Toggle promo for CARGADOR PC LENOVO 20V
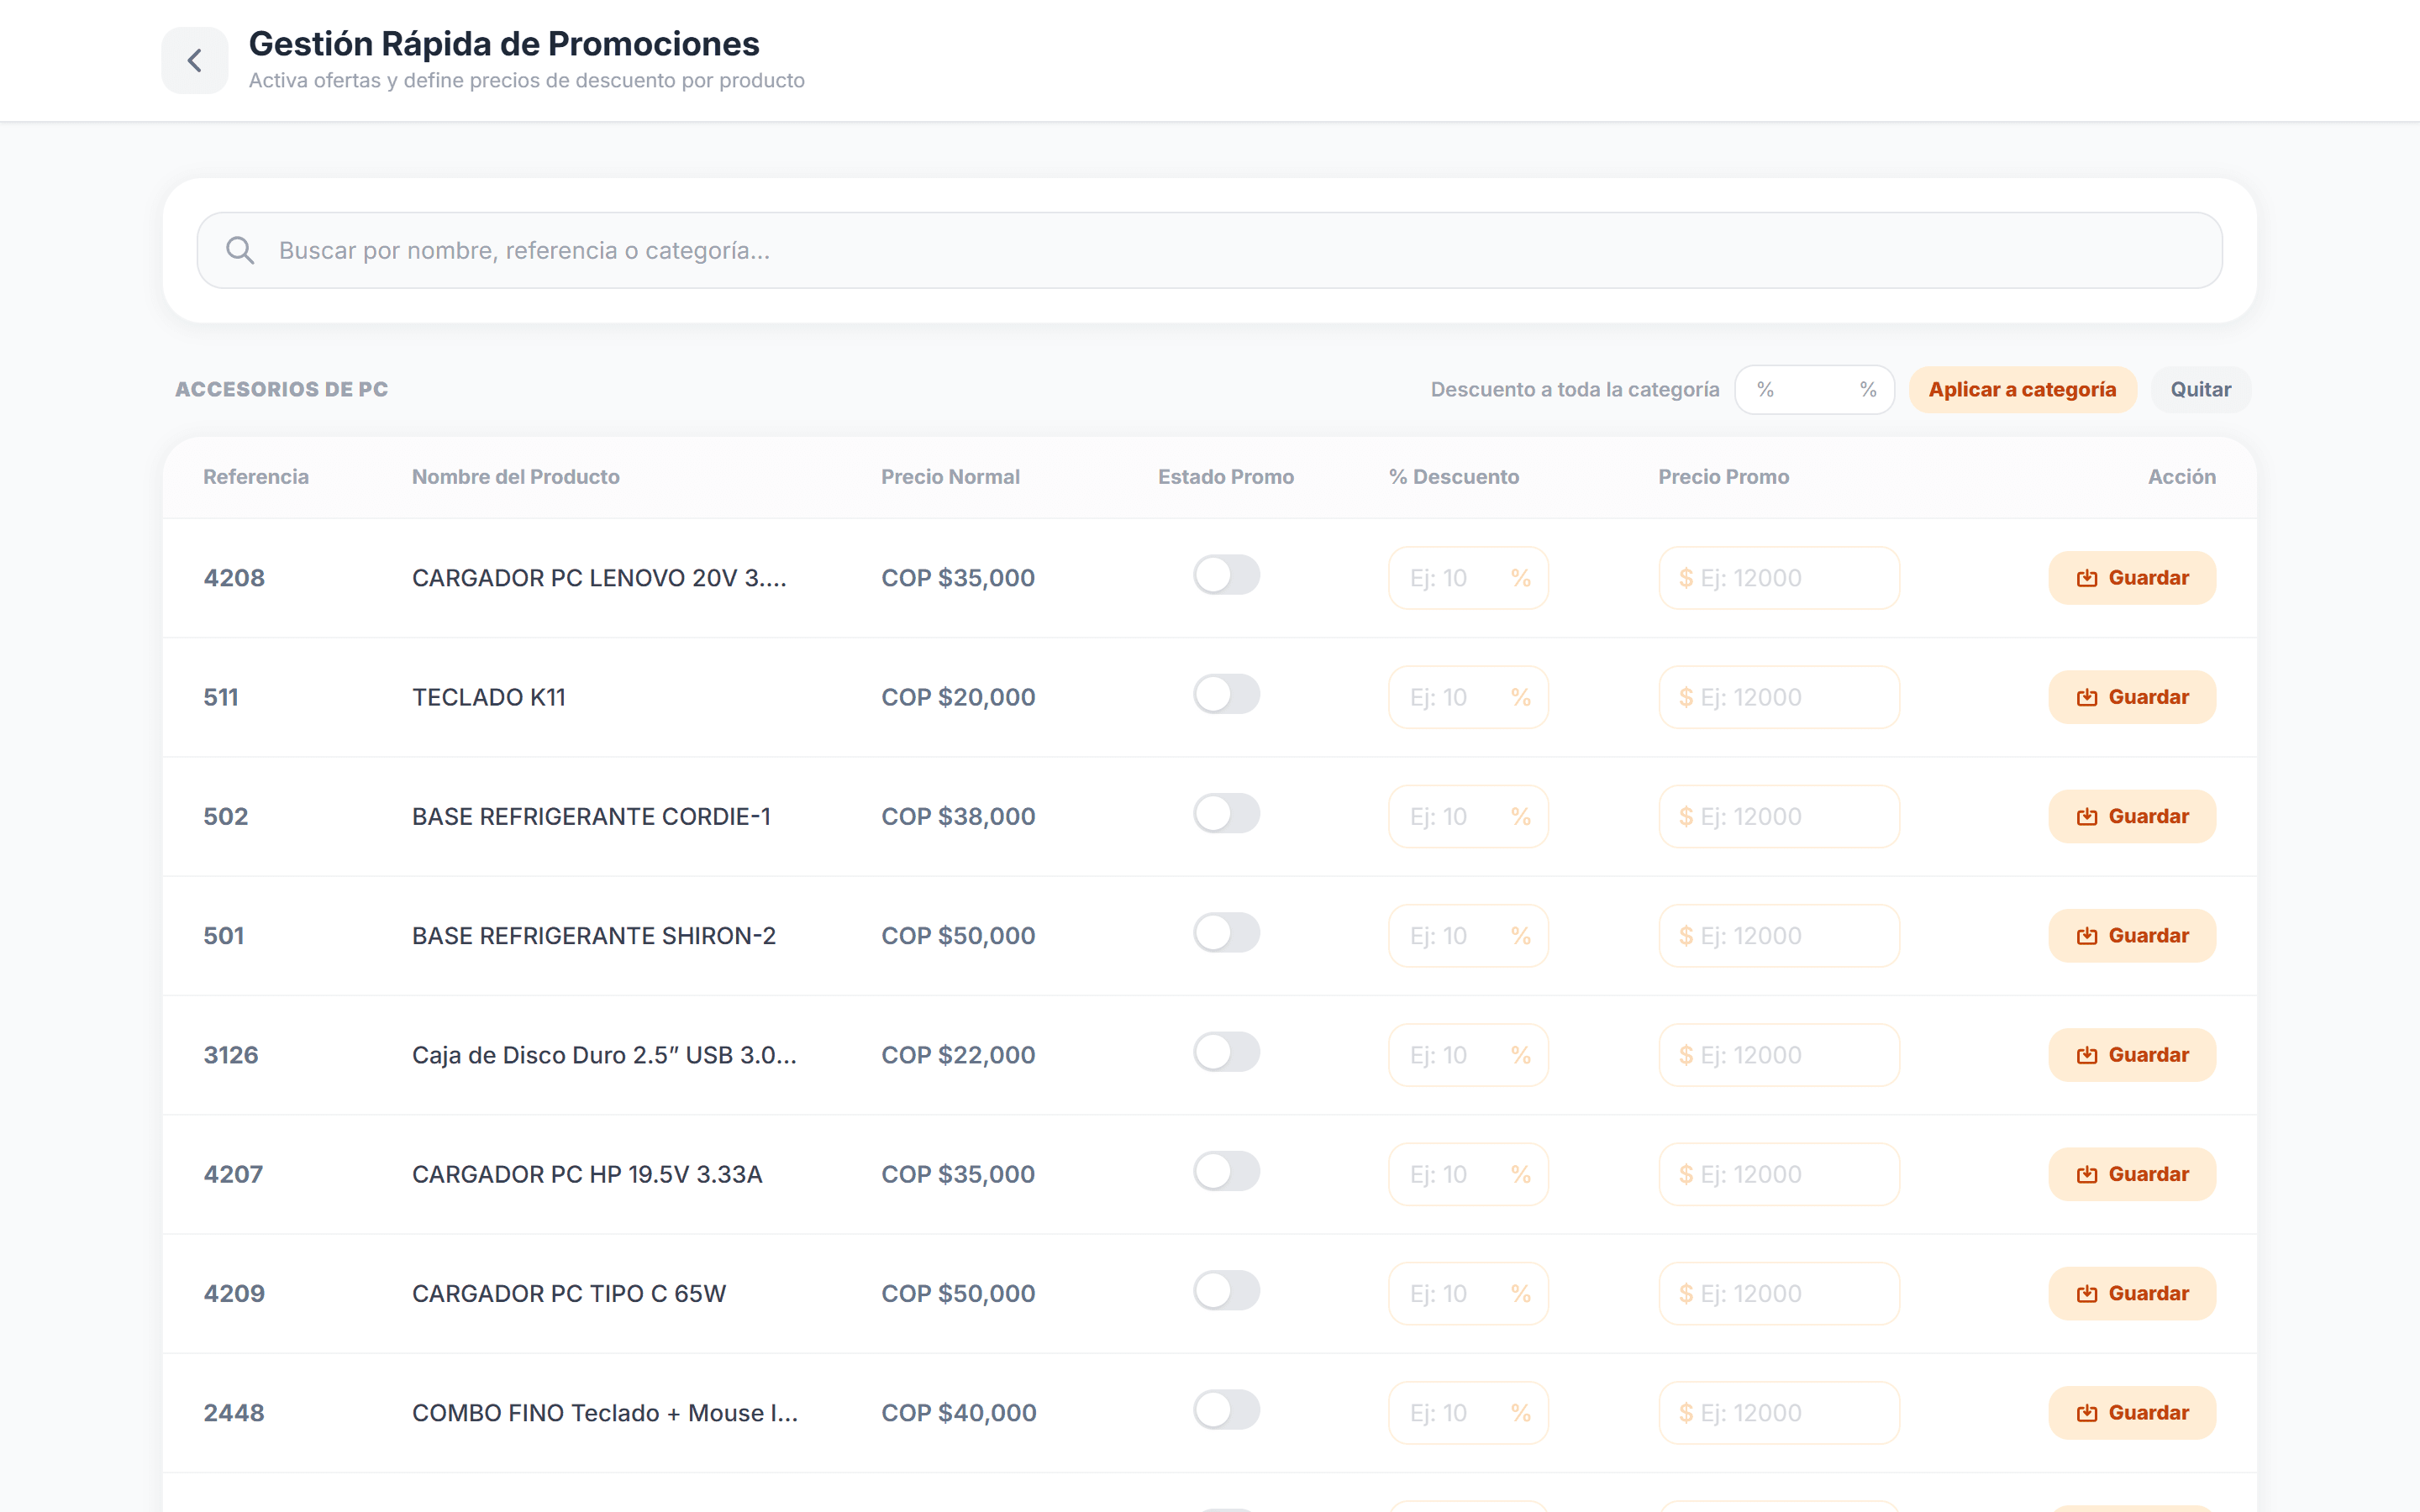Viewport: 2420px width, 1512px height. pyautogui.click(x=1226, y=575)
